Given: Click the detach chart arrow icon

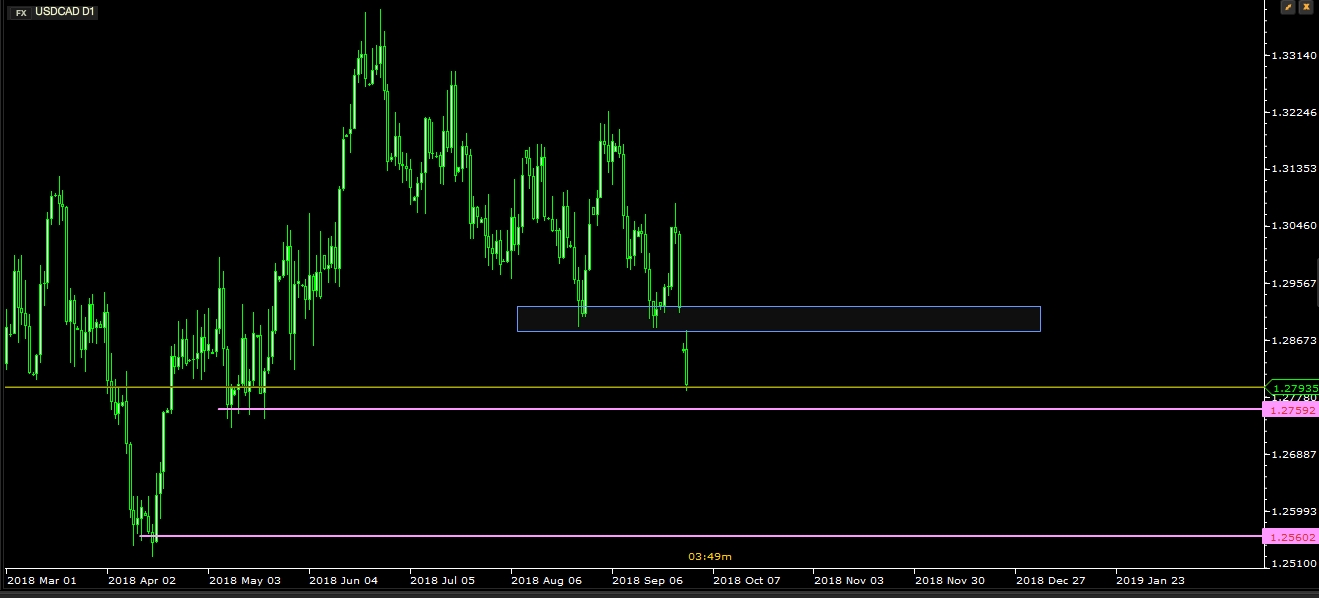Looking at the screenshot, I should coord(1288,7).
